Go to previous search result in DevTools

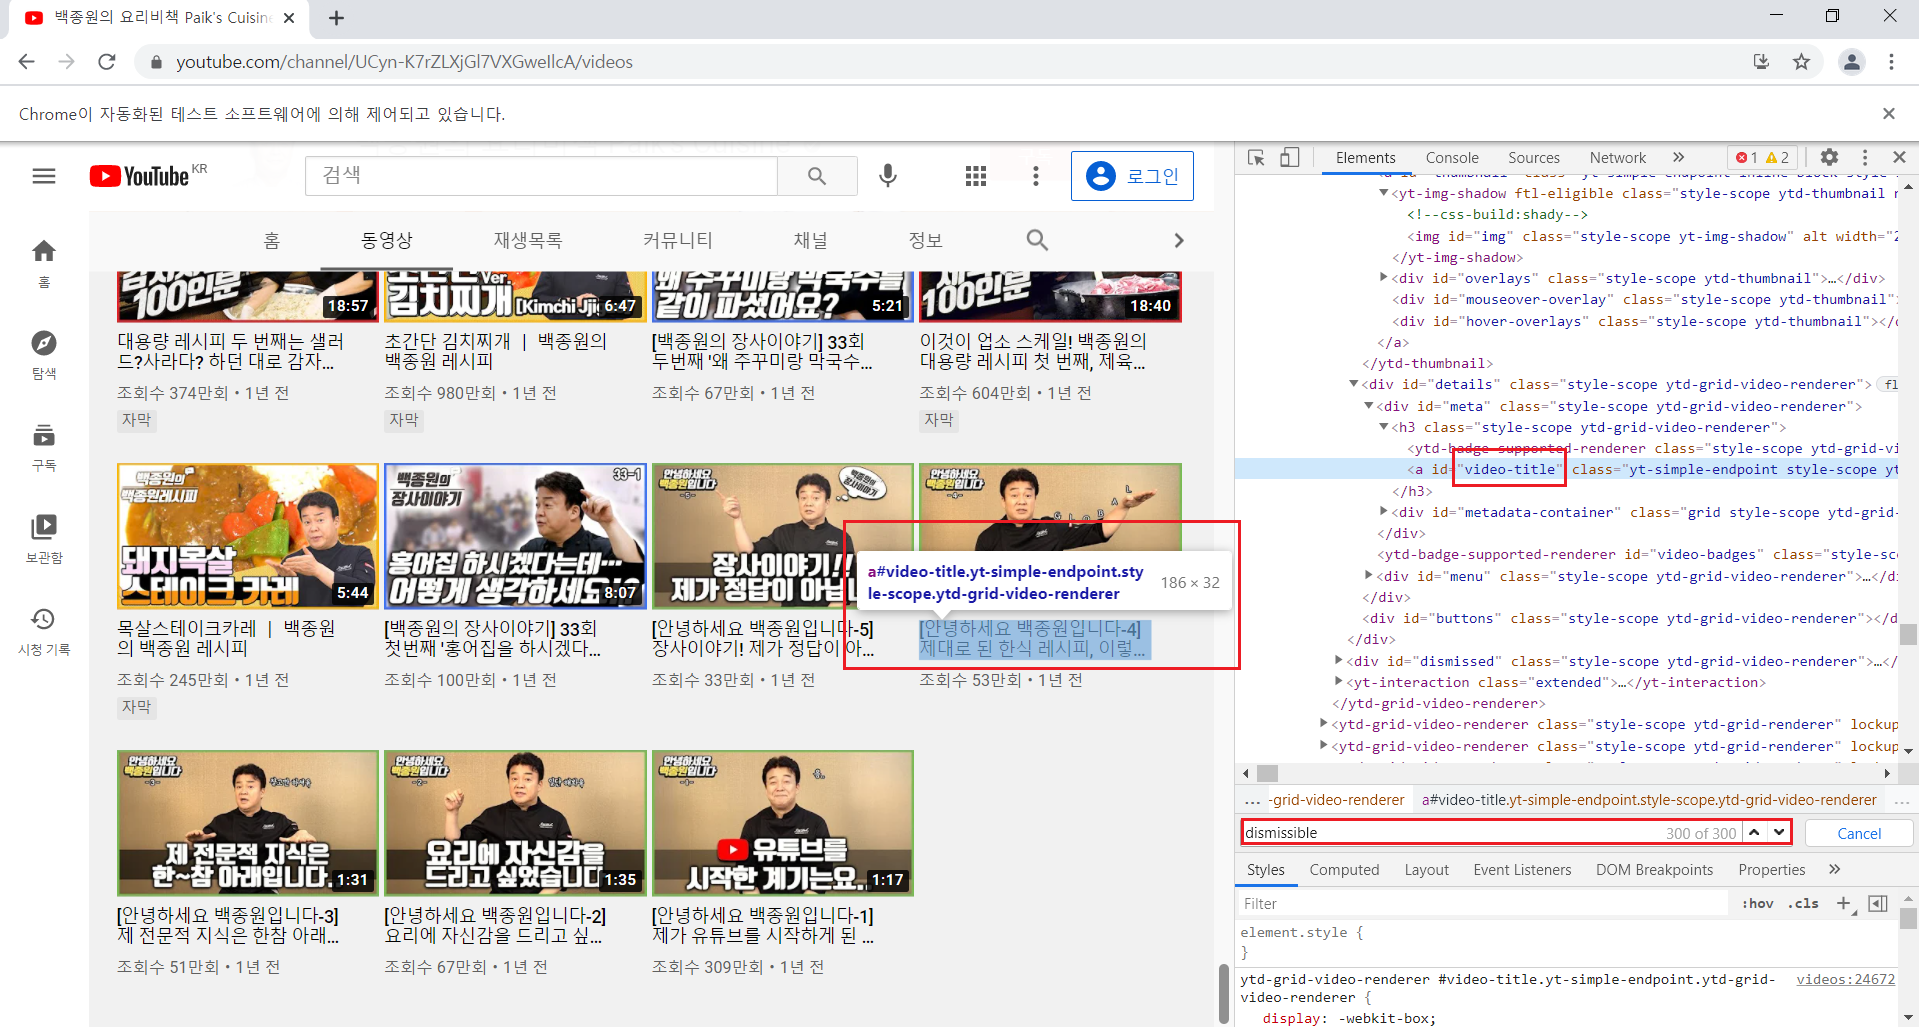[x=1754, y=832]
